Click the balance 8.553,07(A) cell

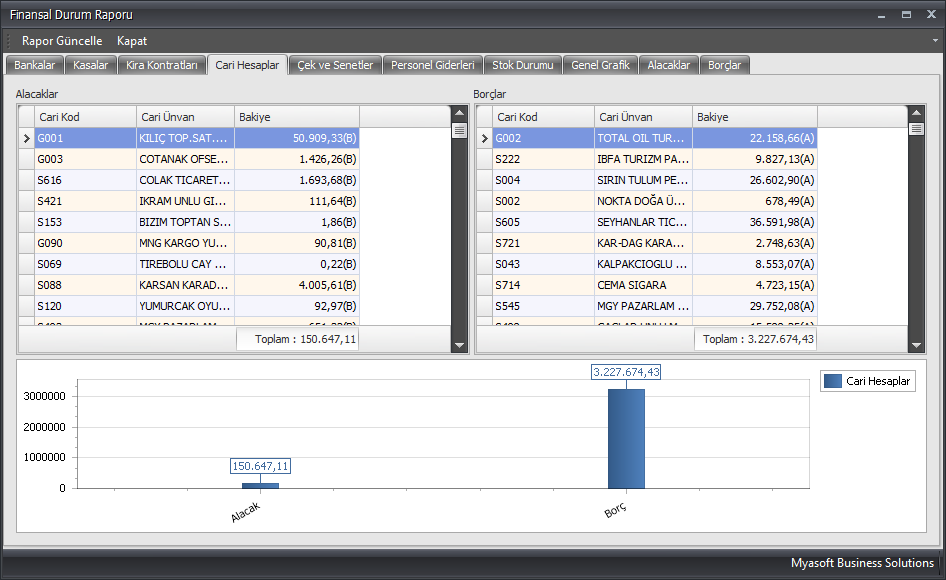(x=755, y=264)
